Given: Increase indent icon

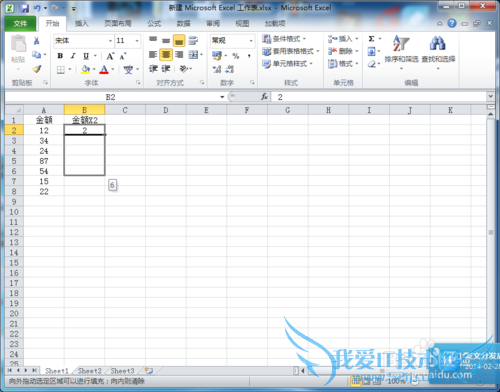Looking at the screenshot, I should click(166, 69).
